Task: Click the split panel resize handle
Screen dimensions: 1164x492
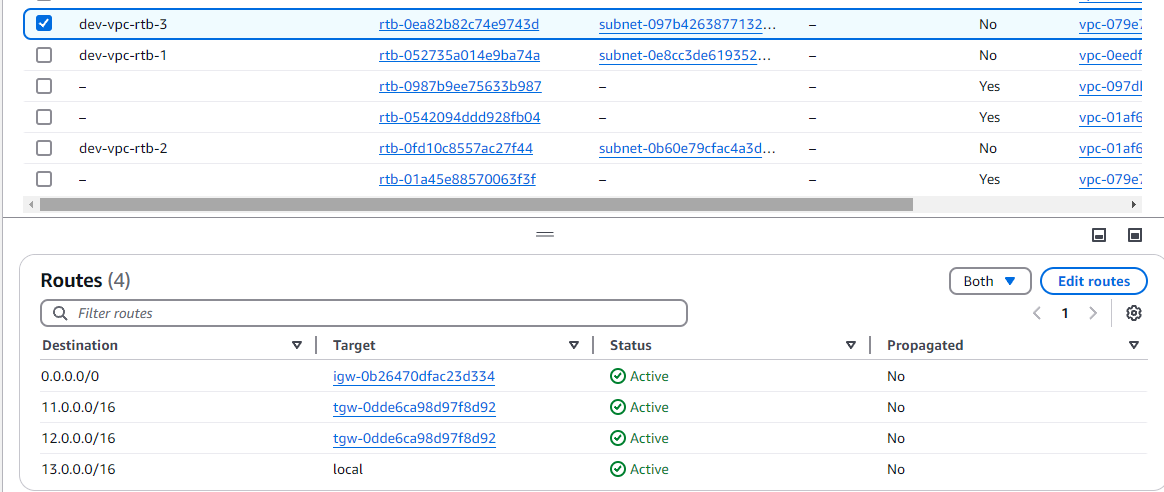Action: point(545,234)
